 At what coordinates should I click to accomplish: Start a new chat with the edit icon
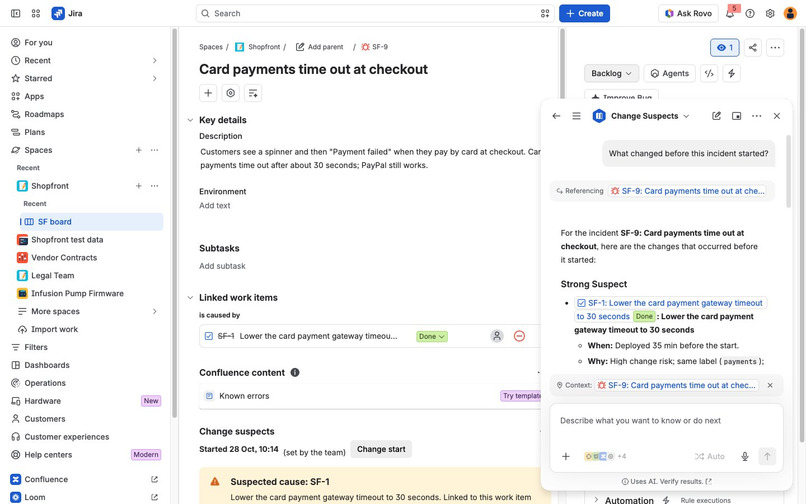(716, 116)
